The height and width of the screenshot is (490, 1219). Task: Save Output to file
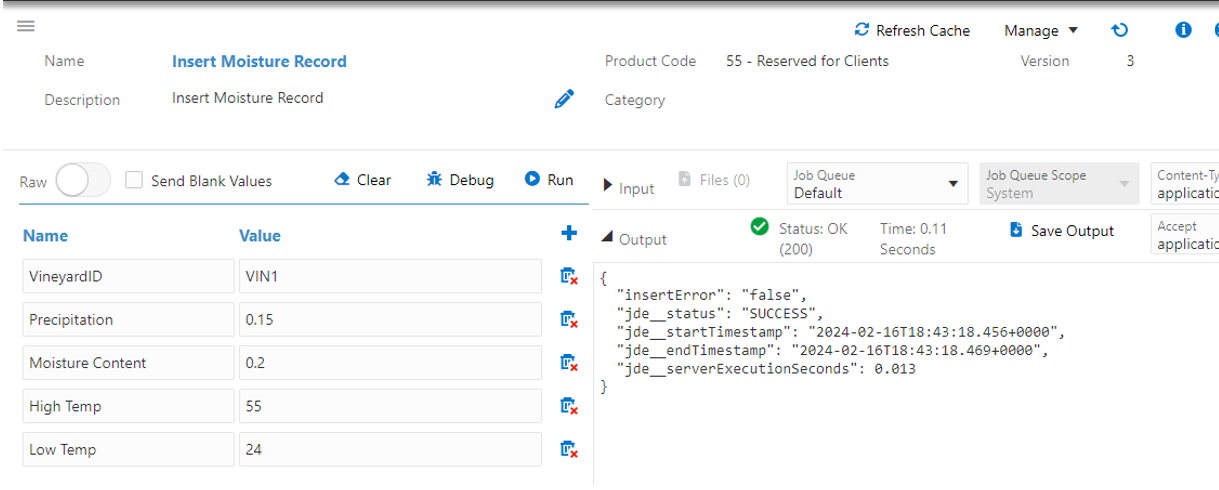point(1061,231)
